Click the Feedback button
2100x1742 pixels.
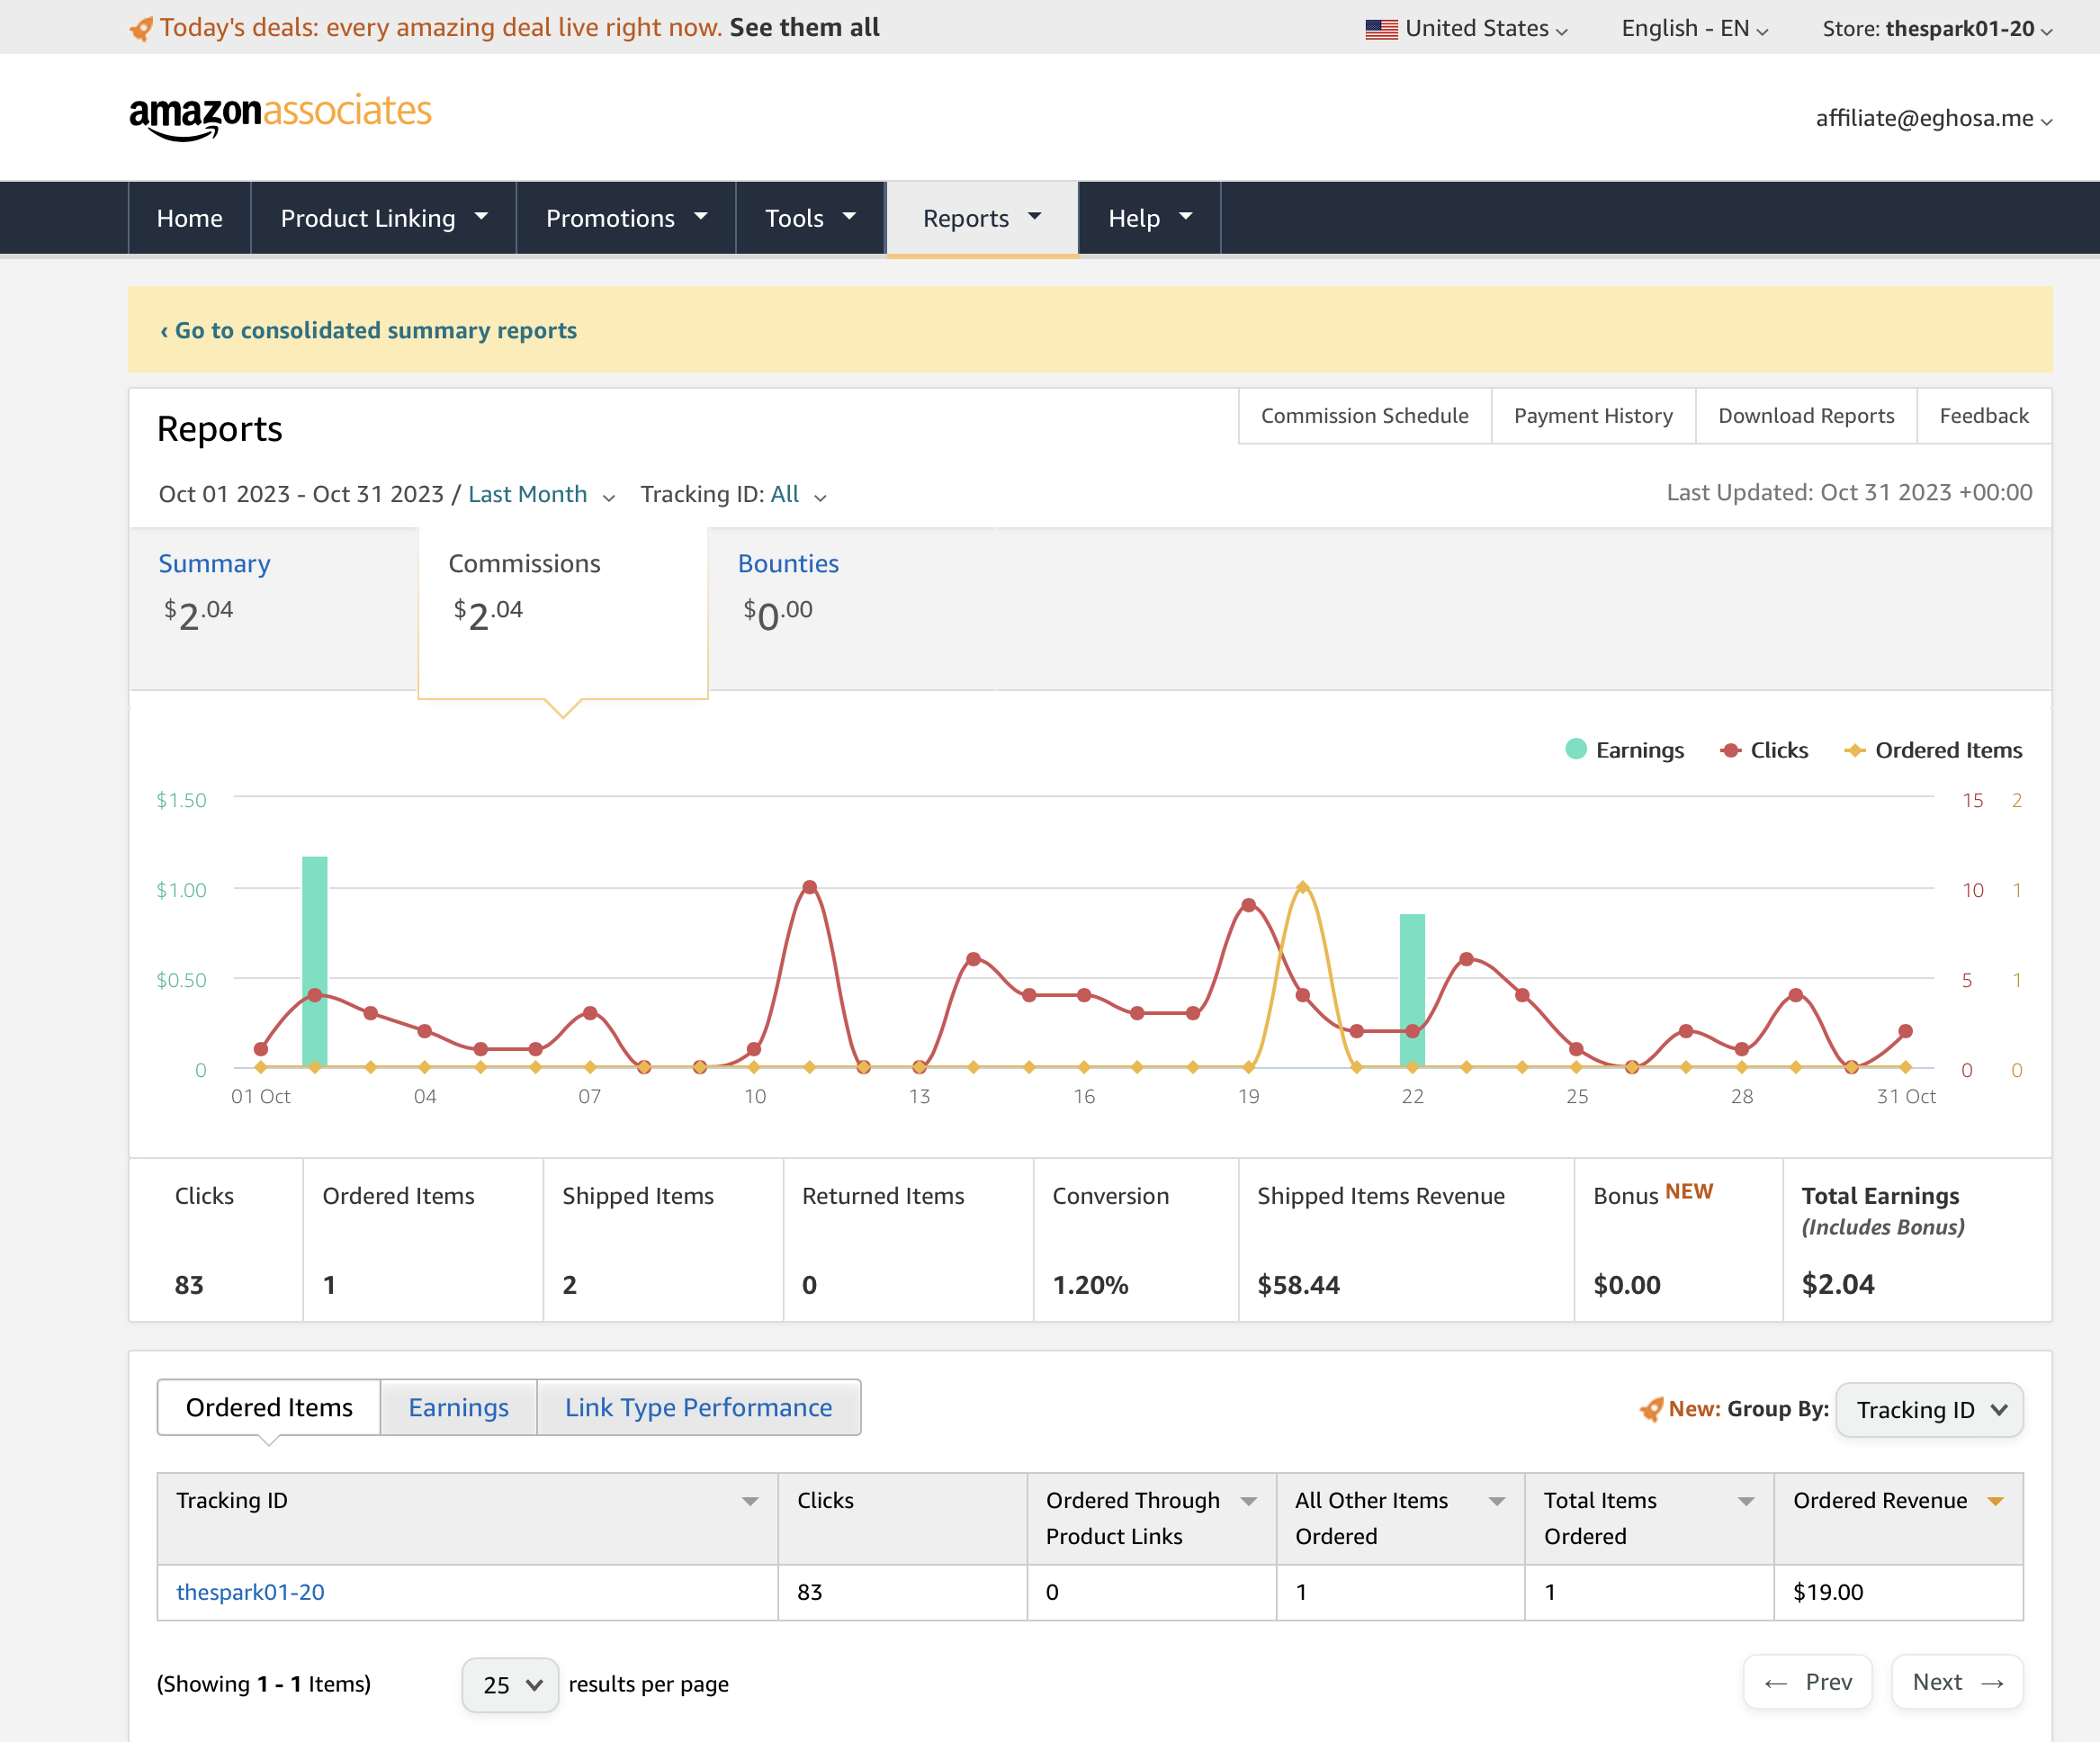point(1984,416)
